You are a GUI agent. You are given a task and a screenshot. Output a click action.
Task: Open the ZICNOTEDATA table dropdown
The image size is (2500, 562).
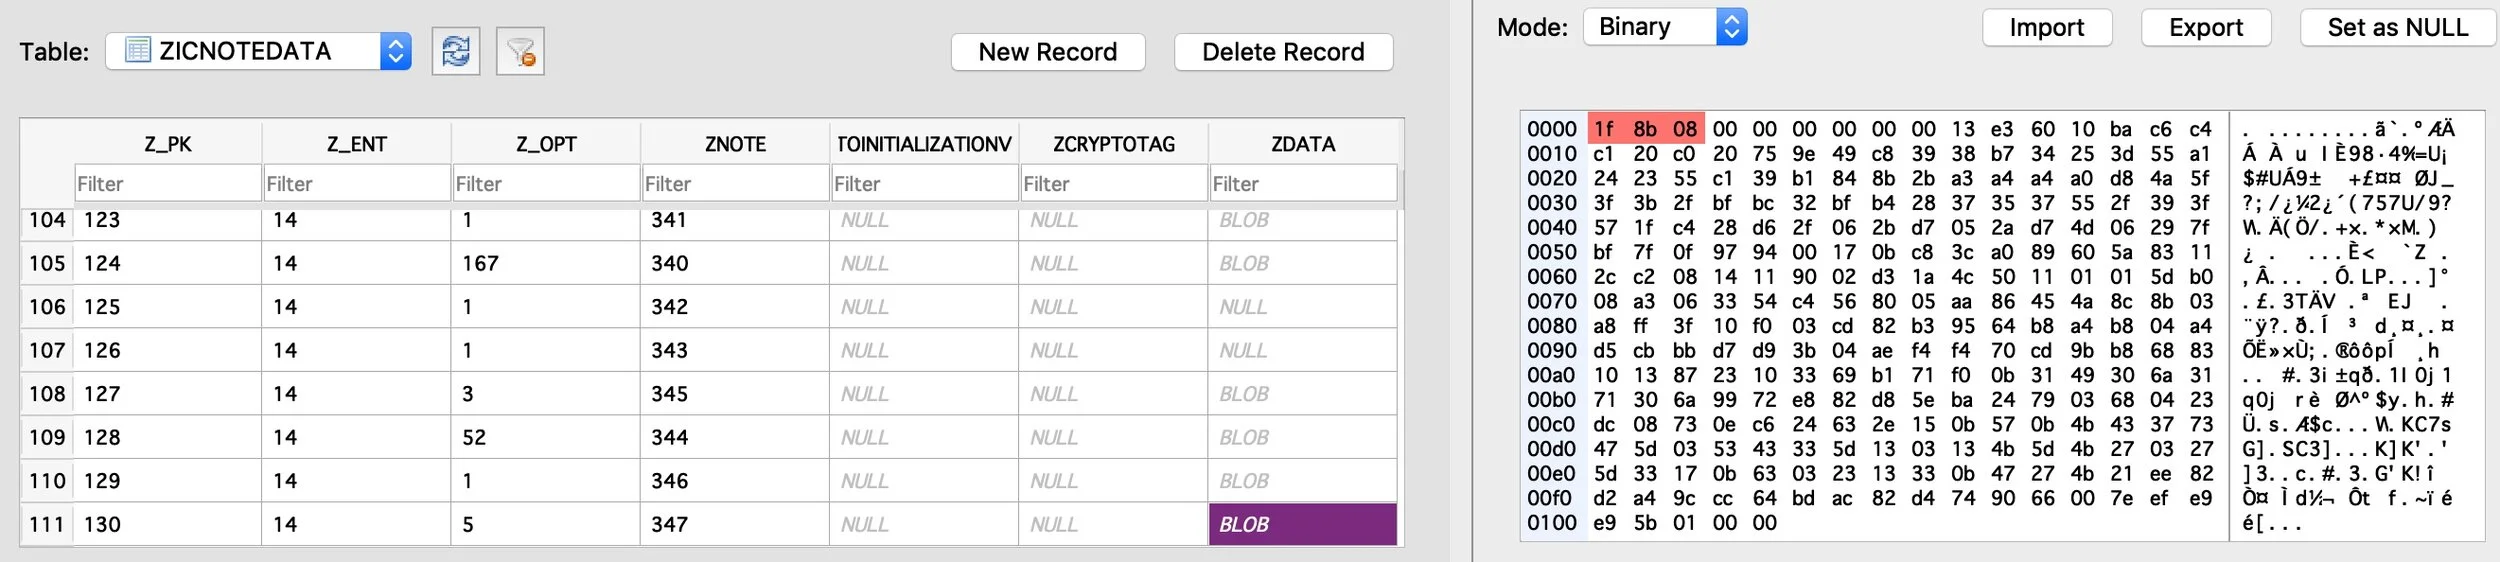258,51
